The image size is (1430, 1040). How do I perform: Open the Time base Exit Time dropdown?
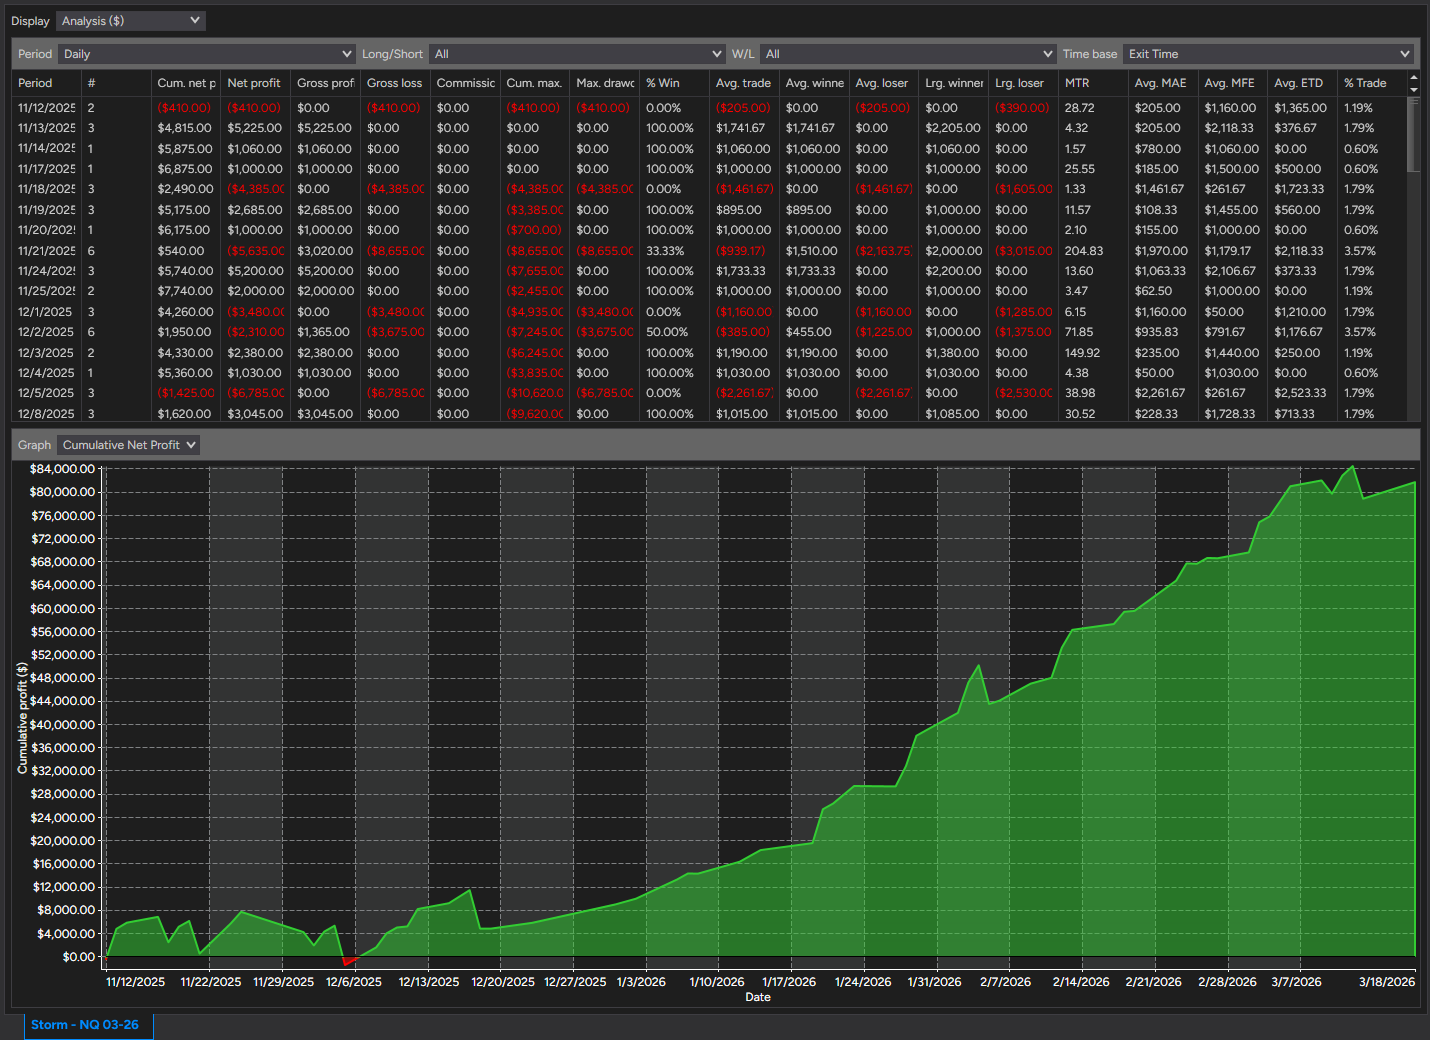tap(1267, 54)
